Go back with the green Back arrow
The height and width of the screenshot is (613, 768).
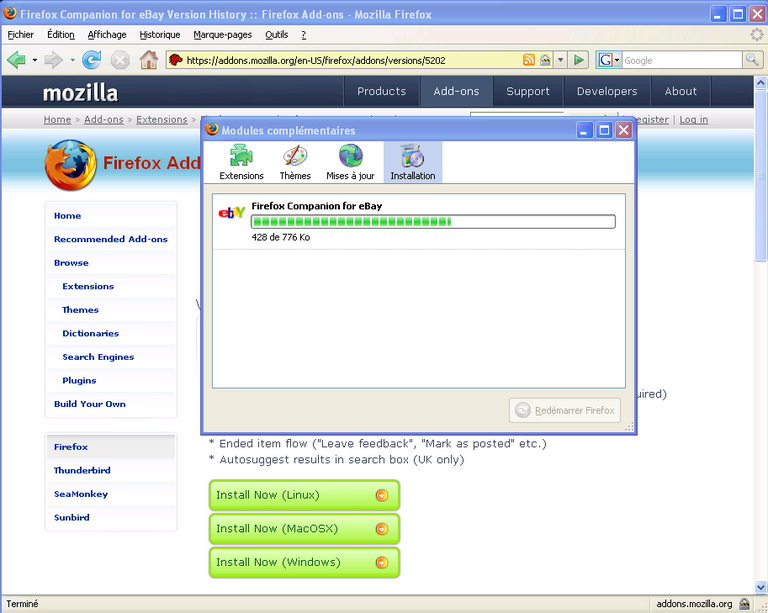tap(16, 60)
